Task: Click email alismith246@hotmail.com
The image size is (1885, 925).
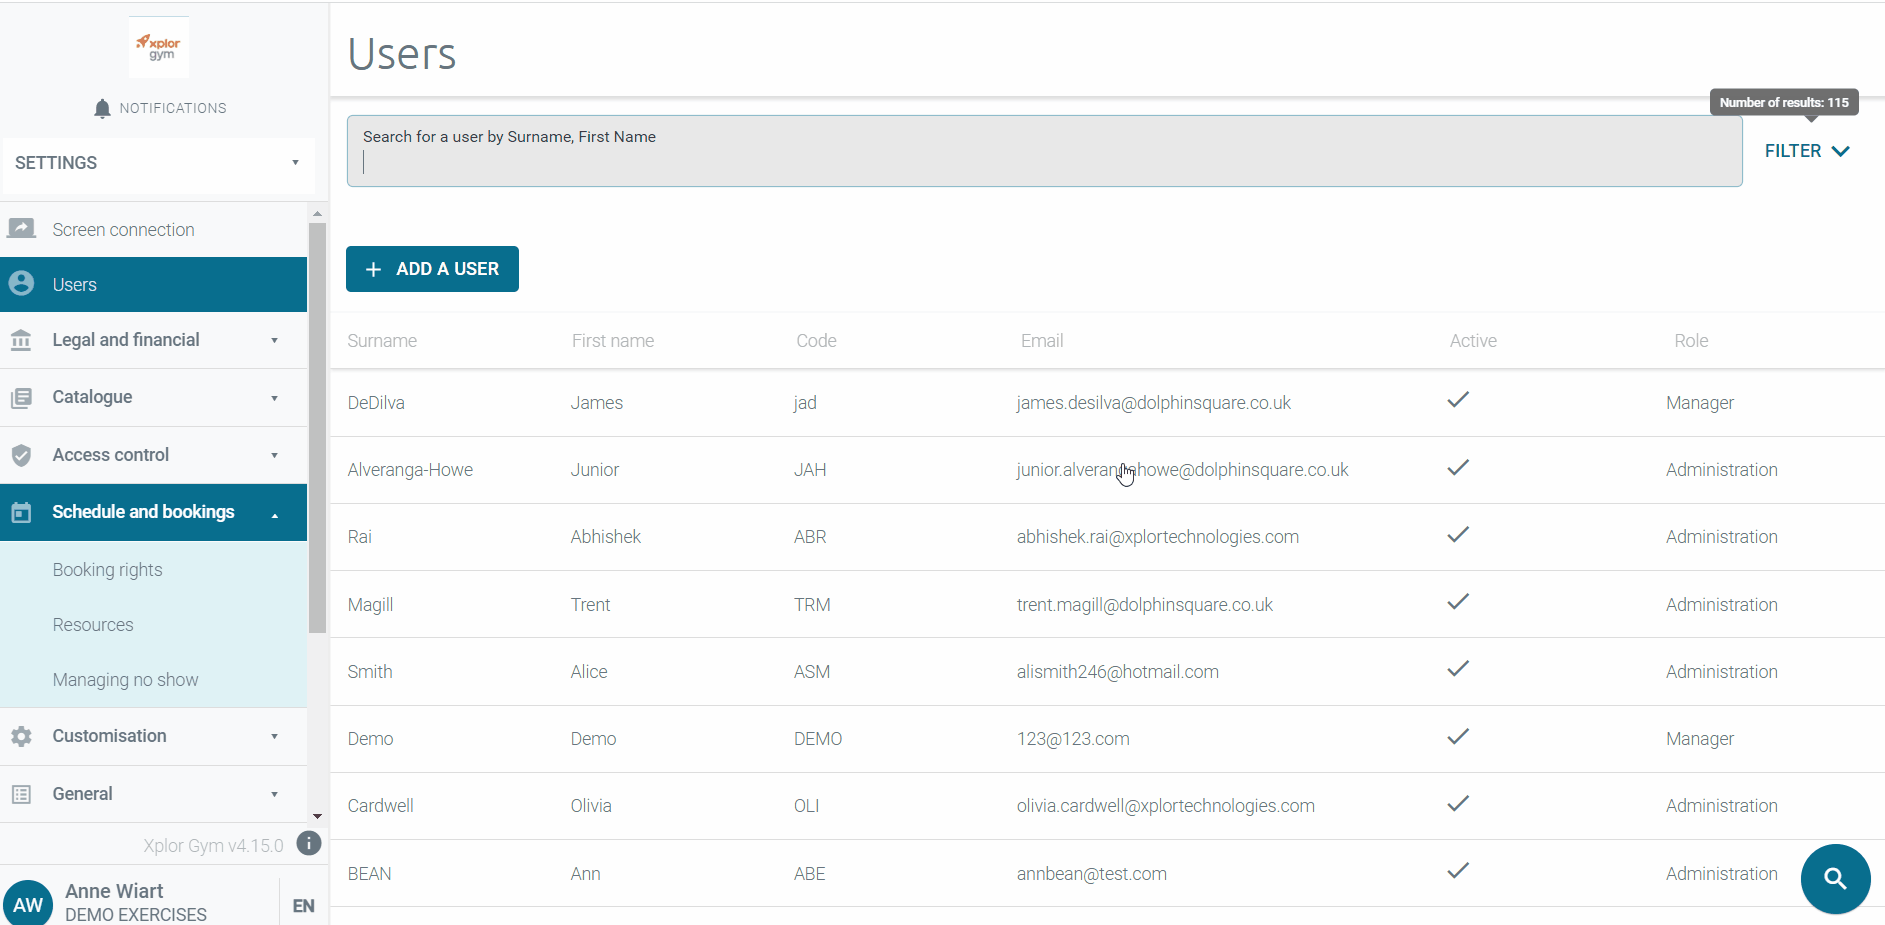Action: (x=1117, y=672)
